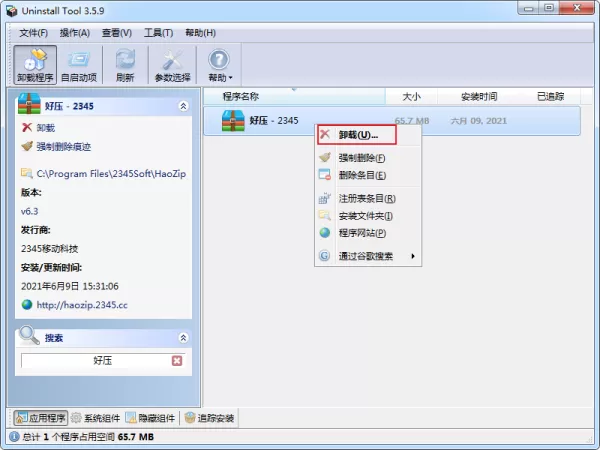600x450 pixels.
Task: Click the red X icon beside 卸载(U)
Action: tap(325, 134)
